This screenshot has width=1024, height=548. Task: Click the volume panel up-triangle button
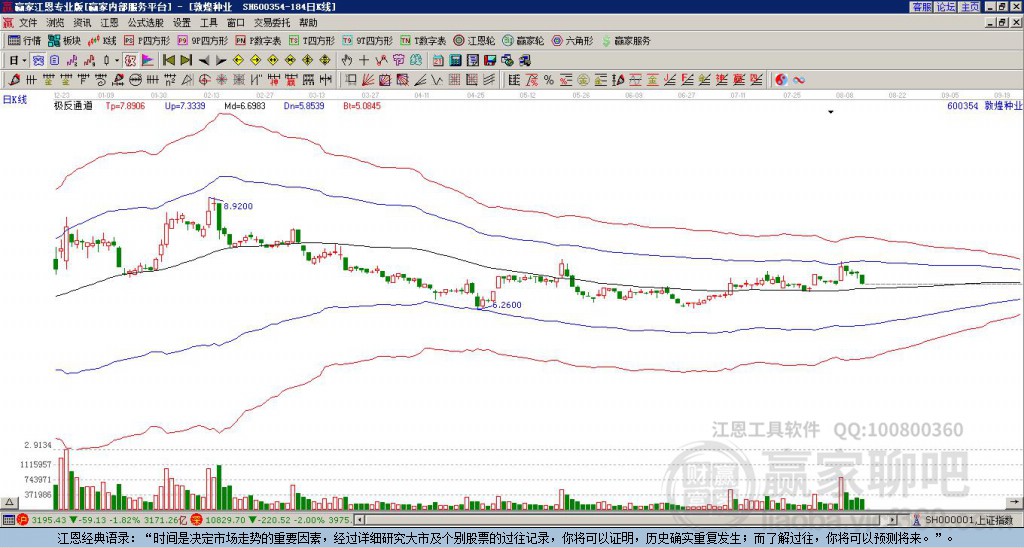click(x=8, y=502)
